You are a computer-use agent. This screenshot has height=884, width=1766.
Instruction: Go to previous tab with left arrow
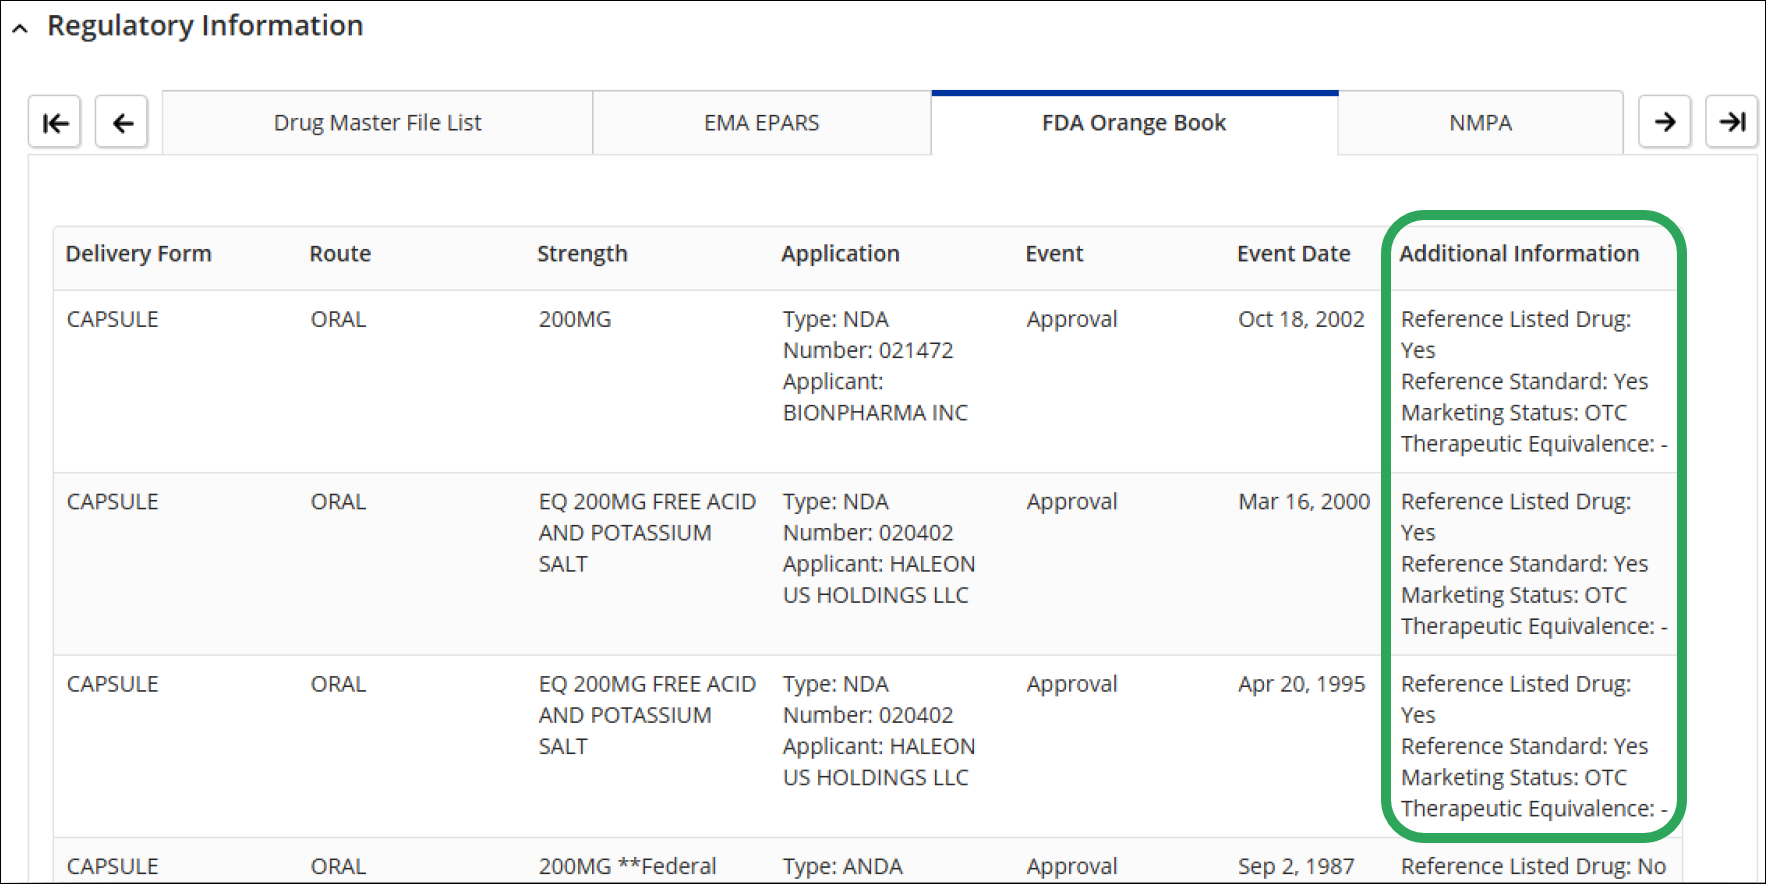pyautogui.click(x=122, y=122)
